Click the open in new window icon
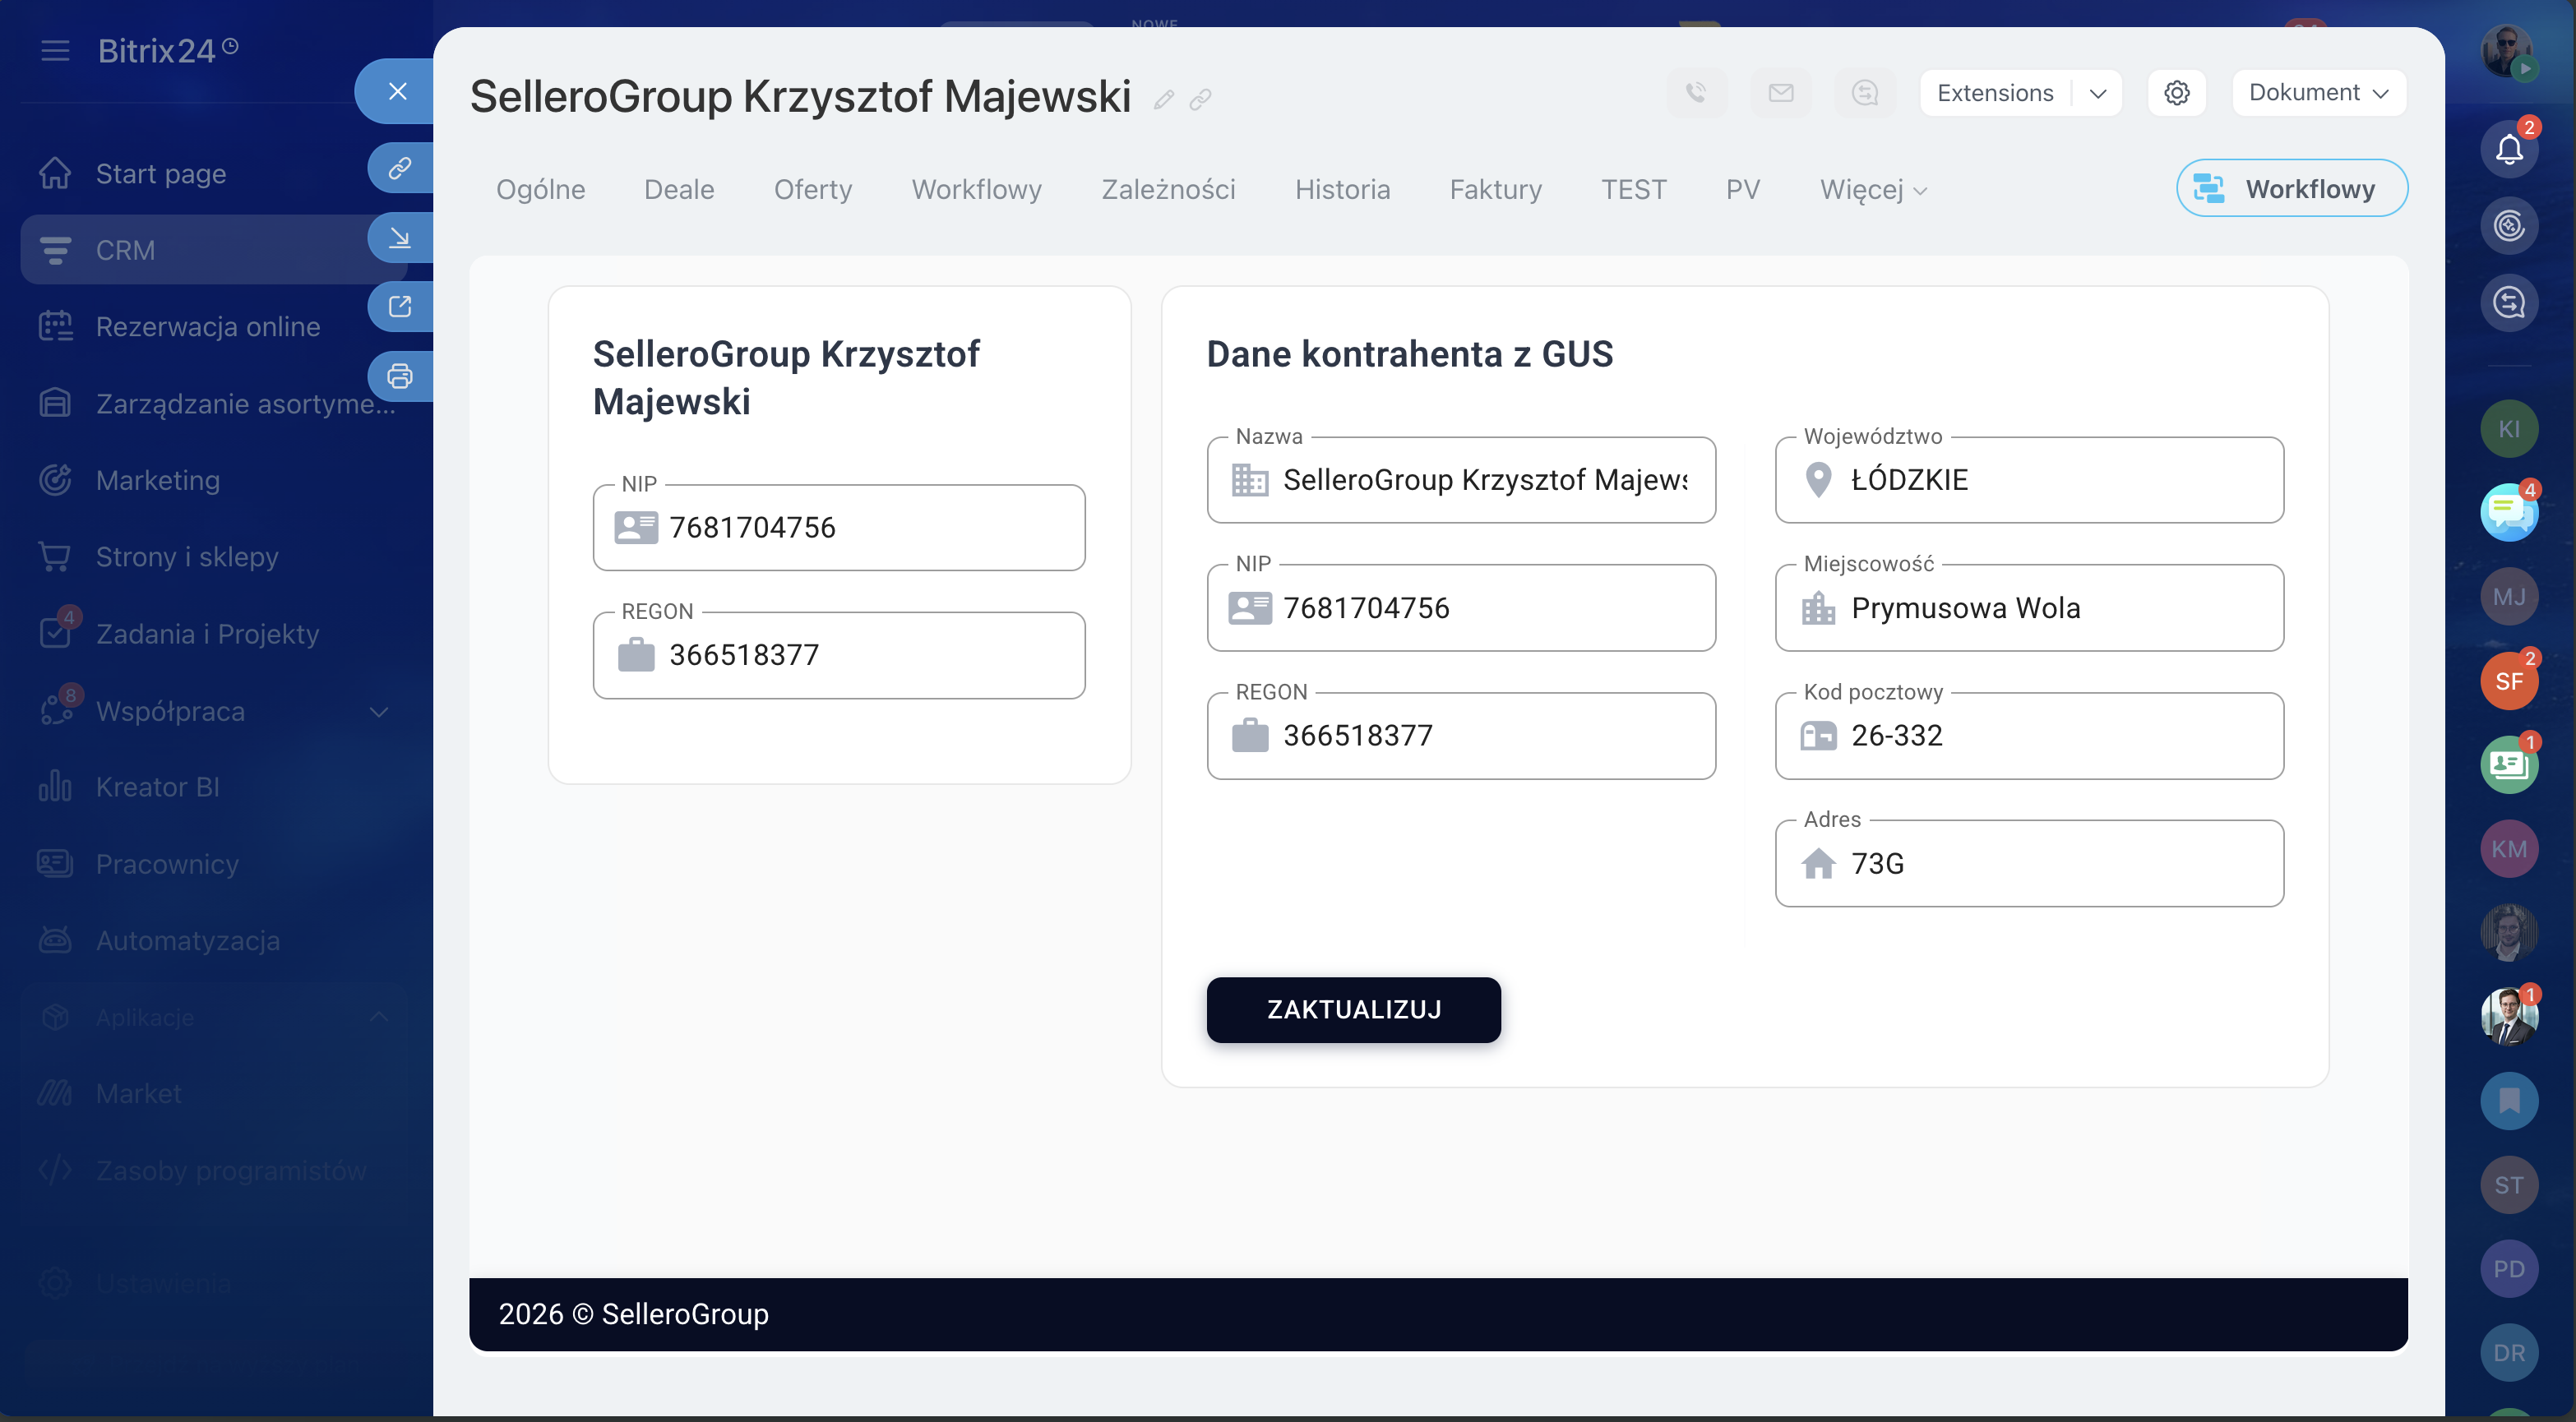 (x=400, y=306)
